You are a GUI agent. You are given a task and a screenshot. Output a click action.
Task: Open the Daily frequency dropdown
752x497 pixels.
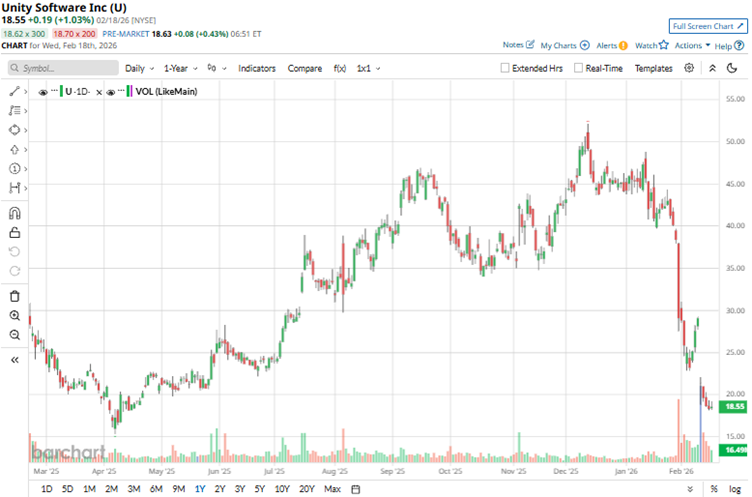140,69
